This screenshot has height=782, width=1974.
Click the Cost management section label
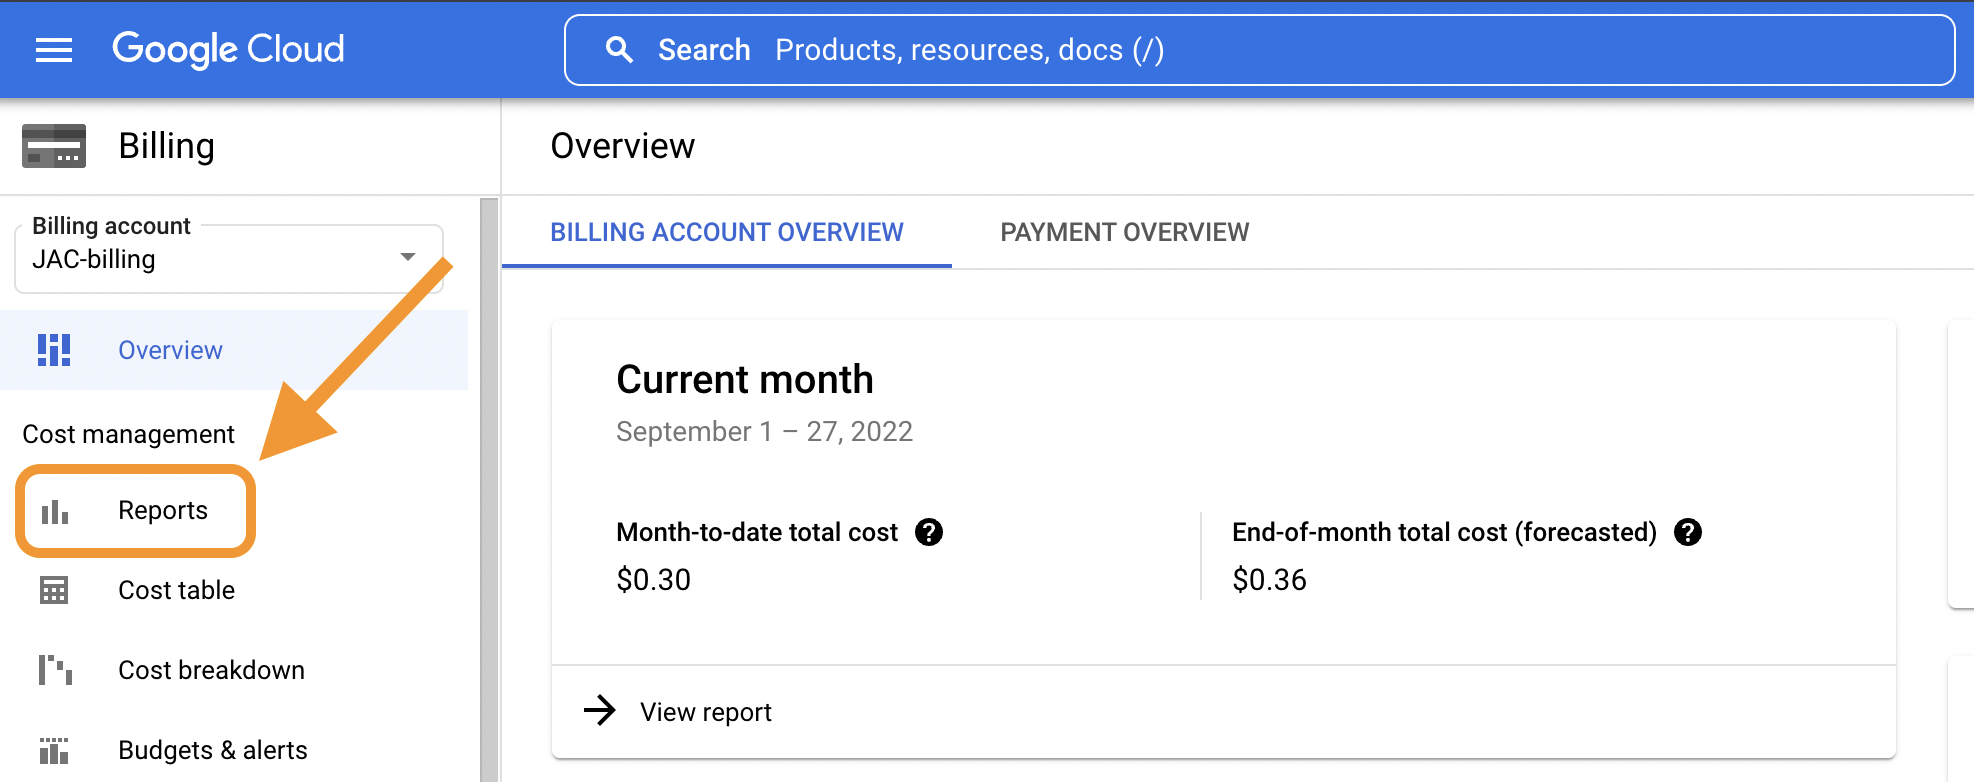129,434
